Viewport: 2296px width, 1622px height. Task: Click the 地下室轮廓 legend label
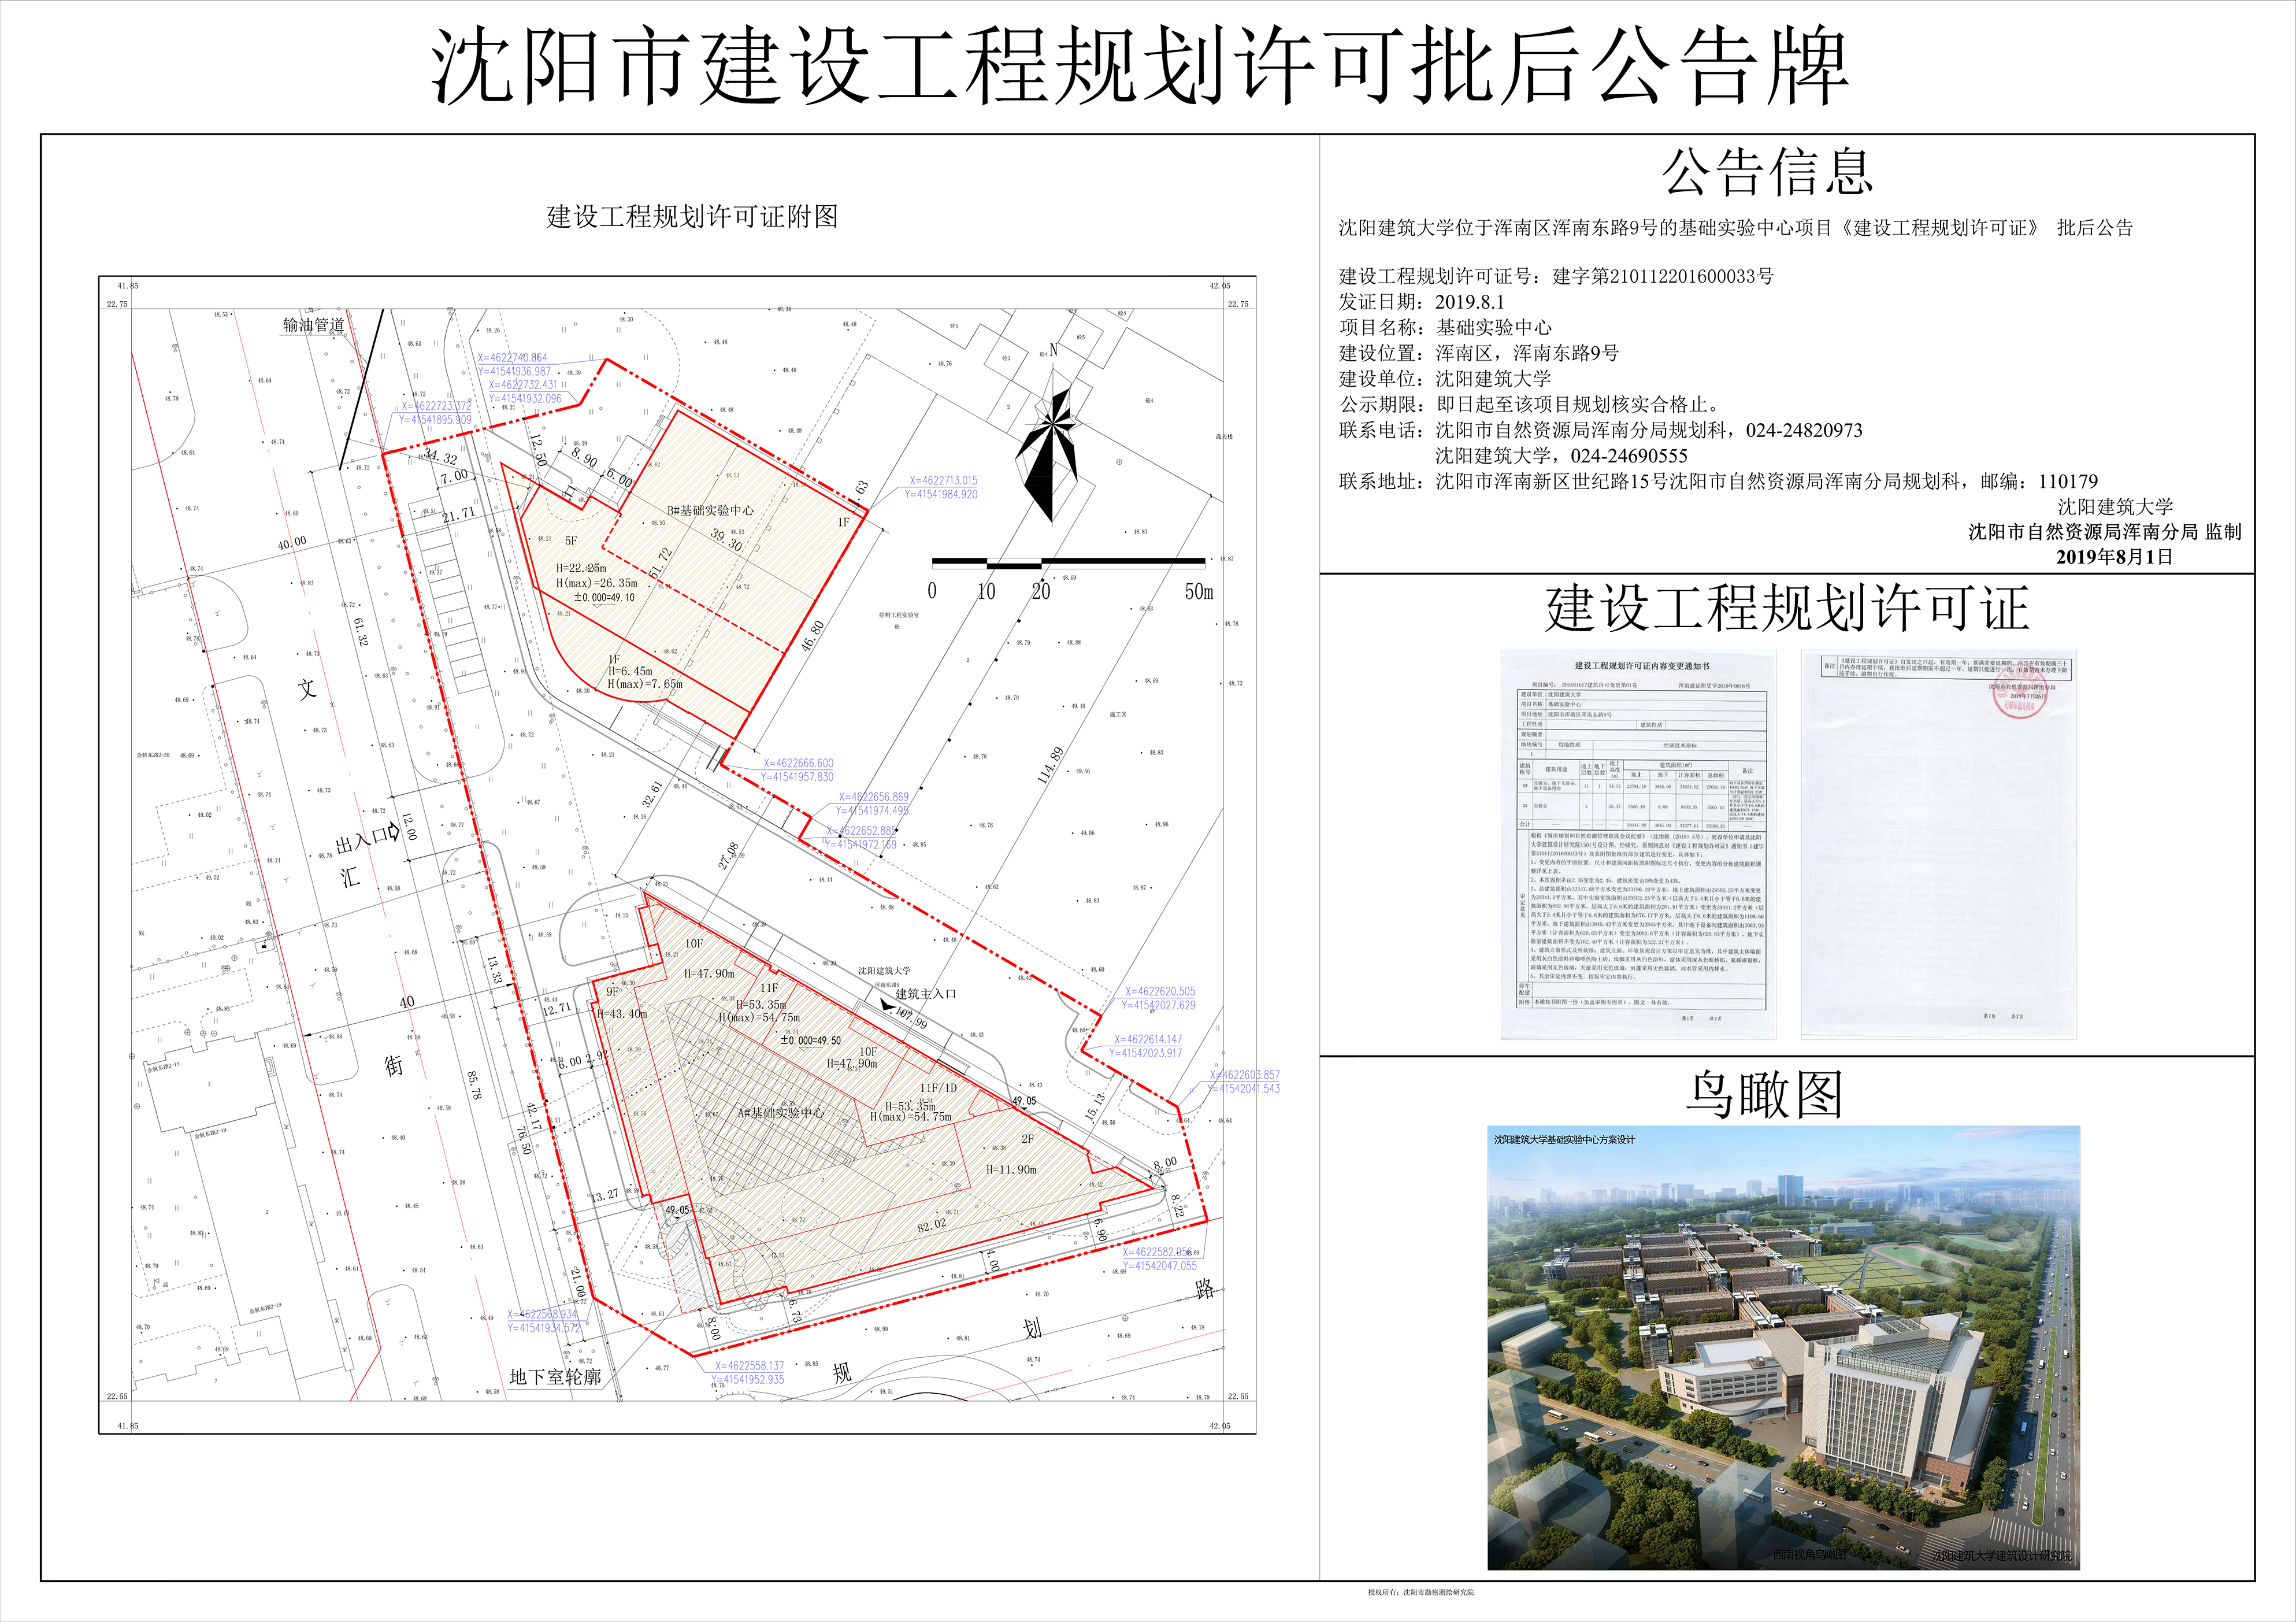click(x=555, y=1377)
